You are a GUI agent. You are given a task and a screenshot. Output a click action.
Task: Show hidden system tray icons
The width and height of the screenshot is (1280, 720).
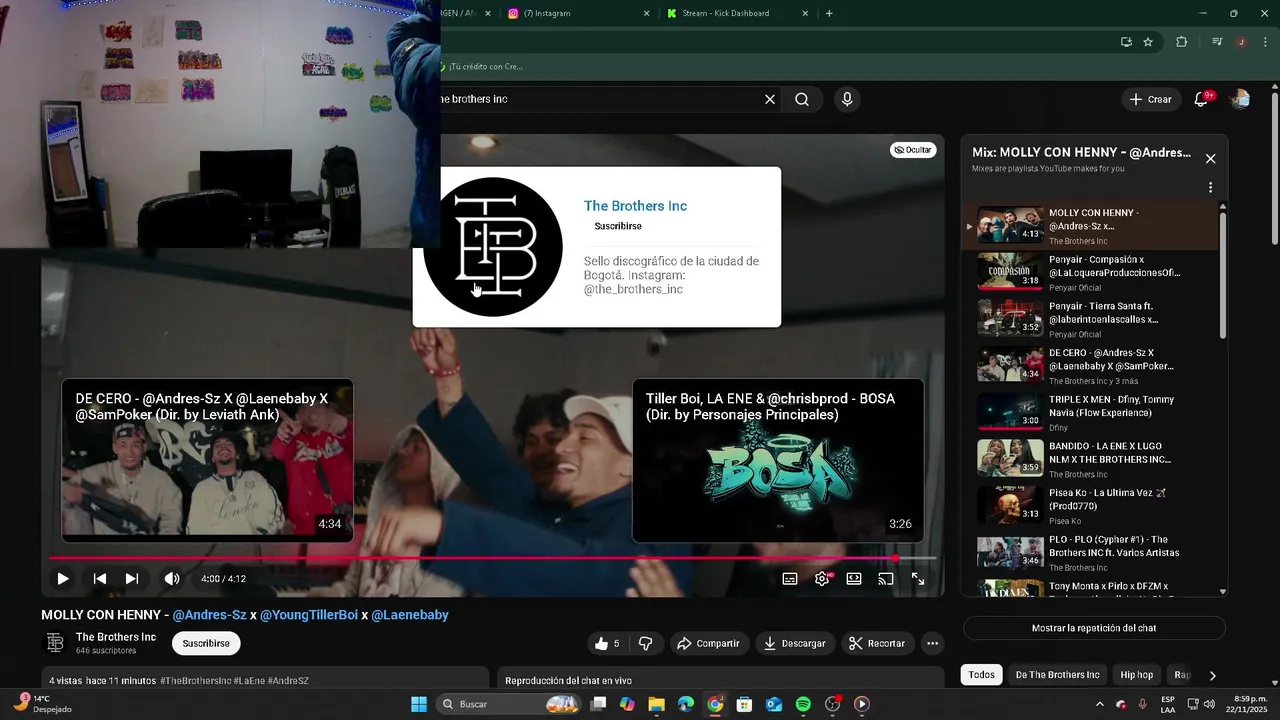pos(1099,704)
